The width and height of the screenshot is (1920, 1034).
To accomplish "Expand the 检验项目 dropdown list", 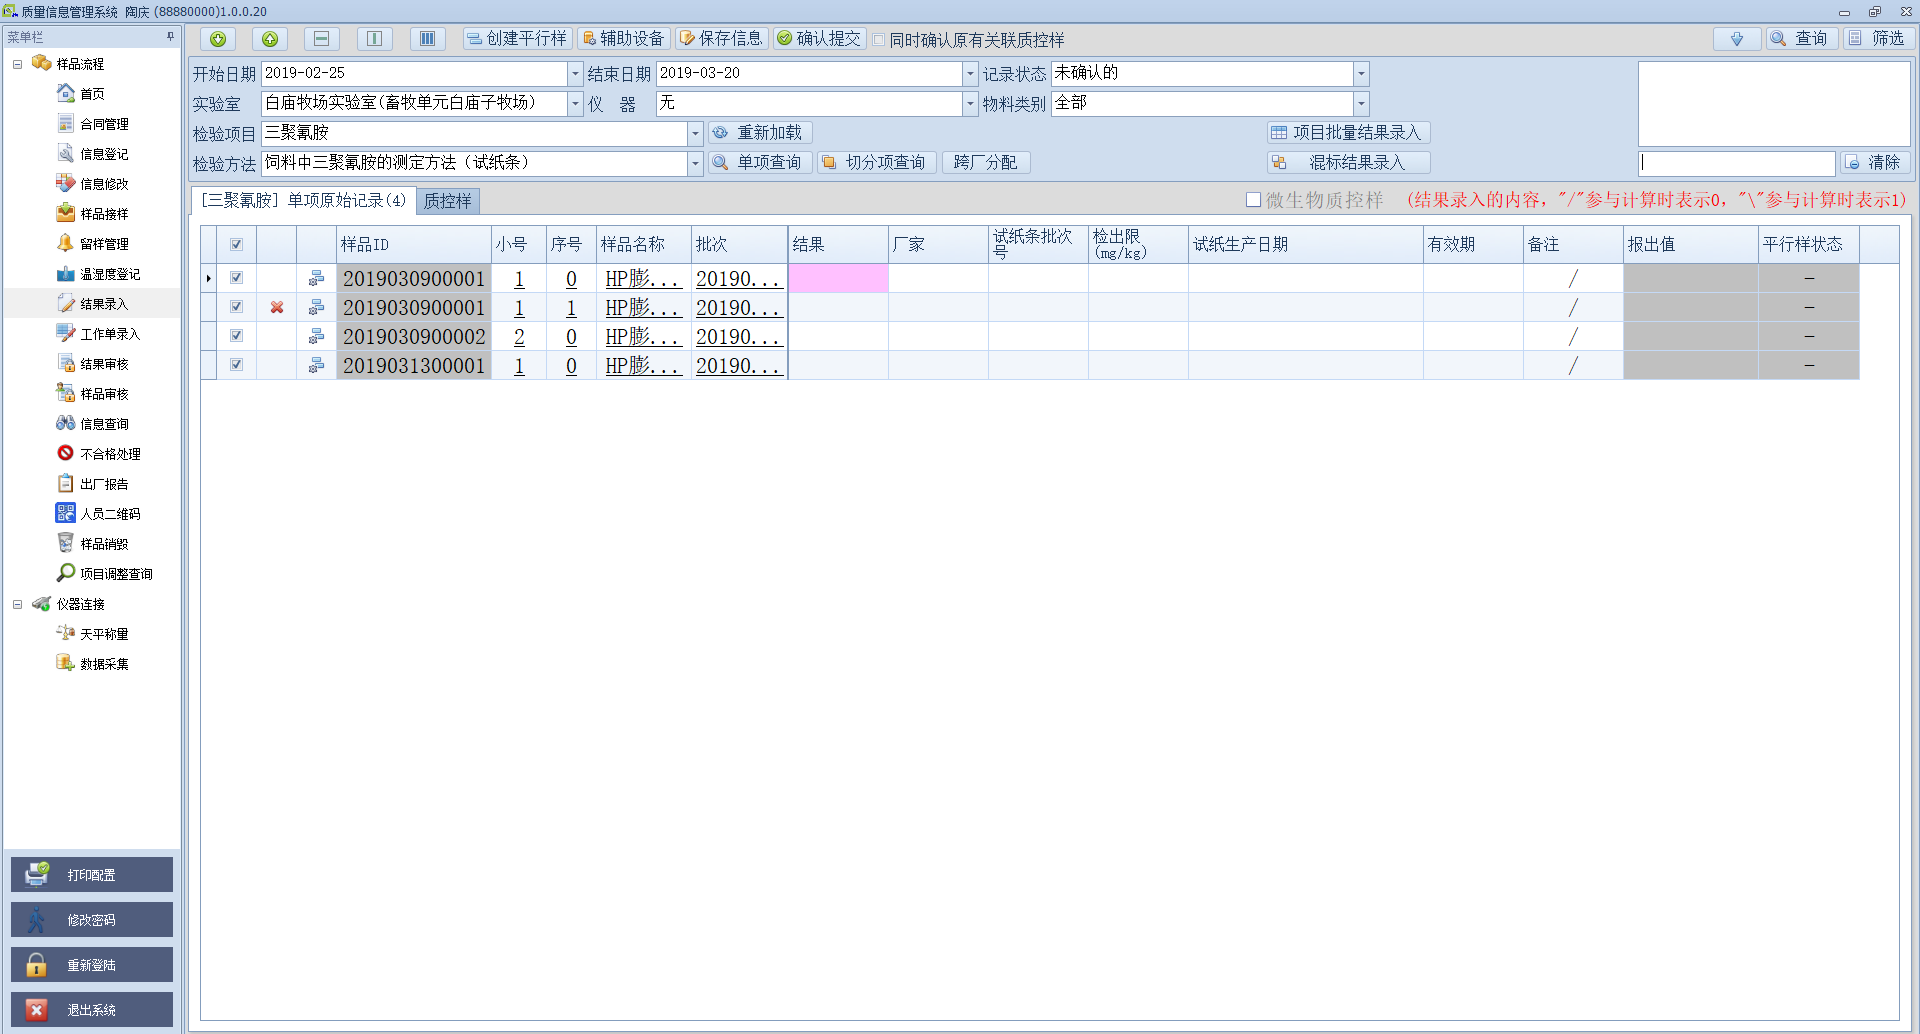I will 695,134.
